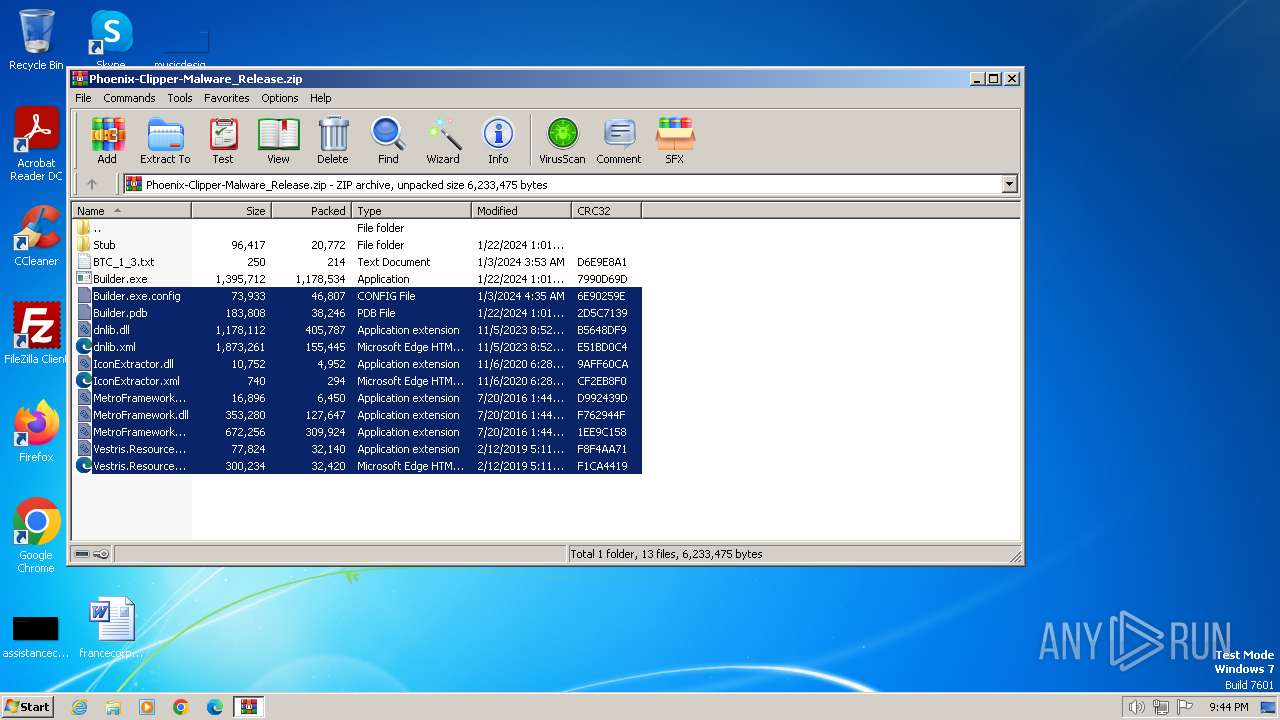Select the dnlib.xml file
The width and height of the screenshot is (1280, 720).
(x=357, y=347)
